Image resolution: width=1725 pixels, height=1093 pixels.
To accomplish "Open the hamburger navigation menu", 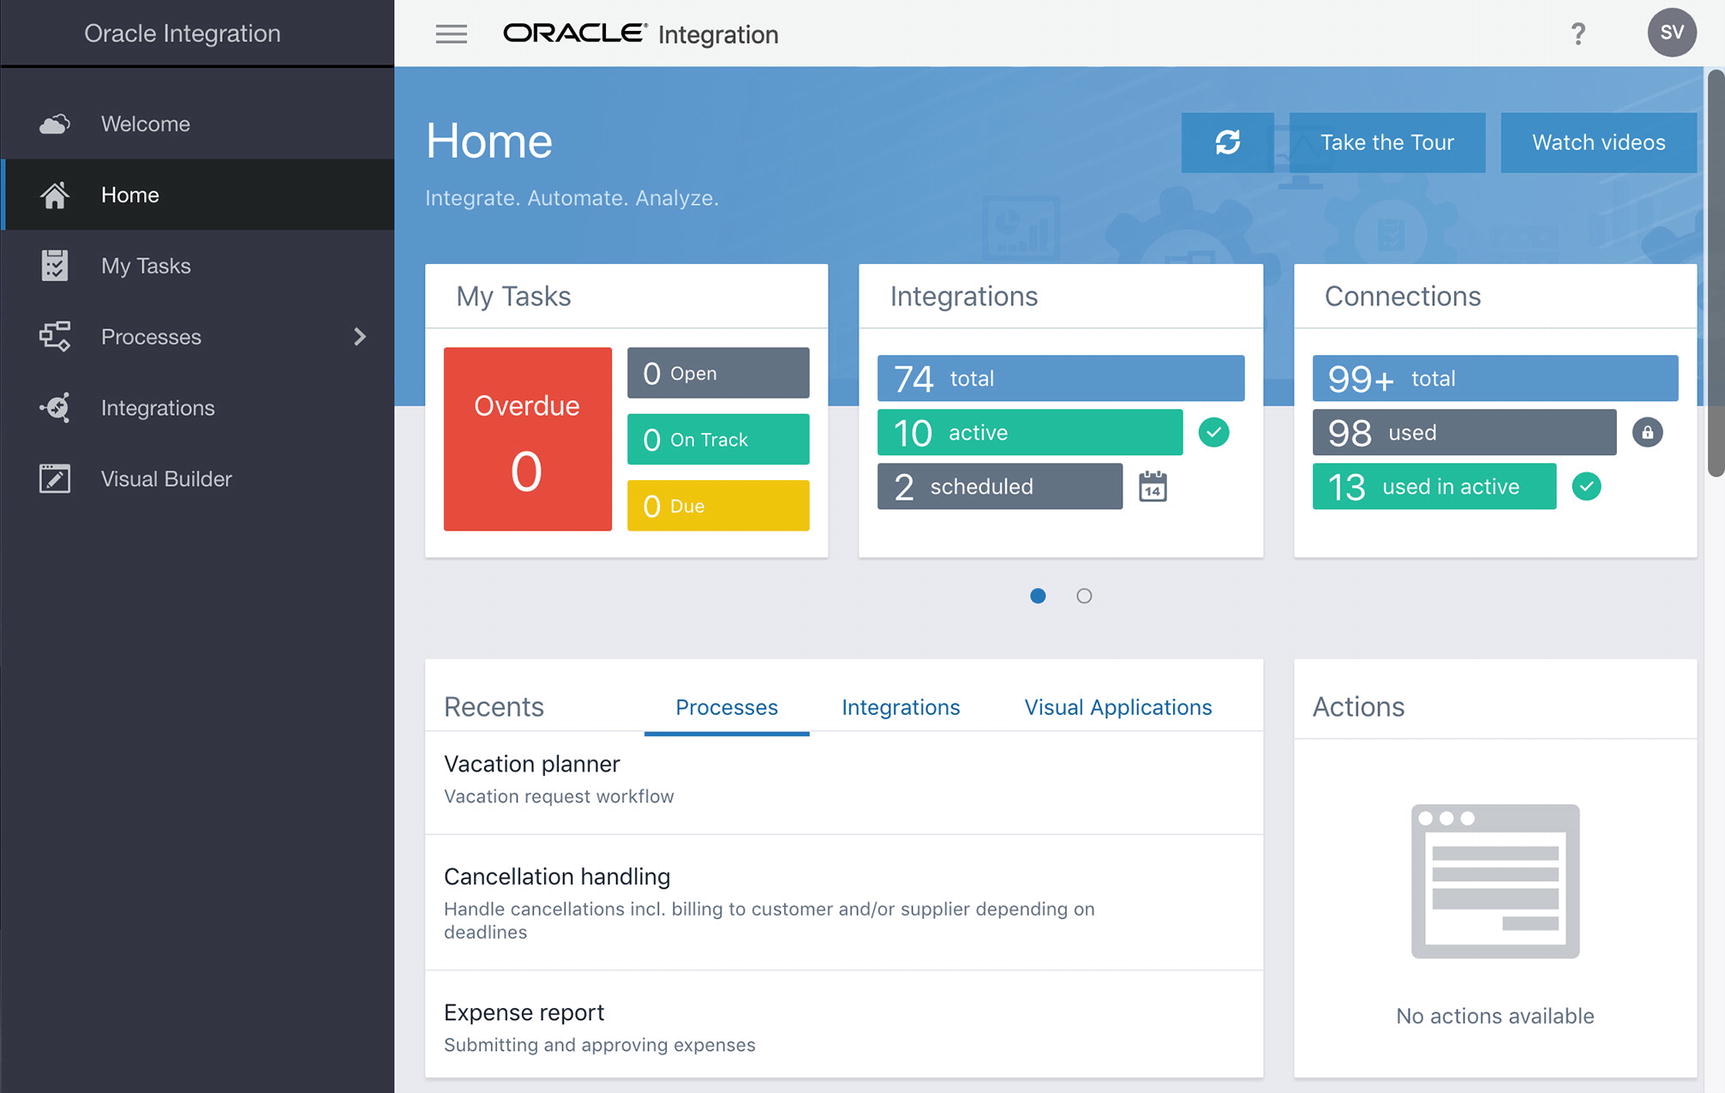I will 451,34.
